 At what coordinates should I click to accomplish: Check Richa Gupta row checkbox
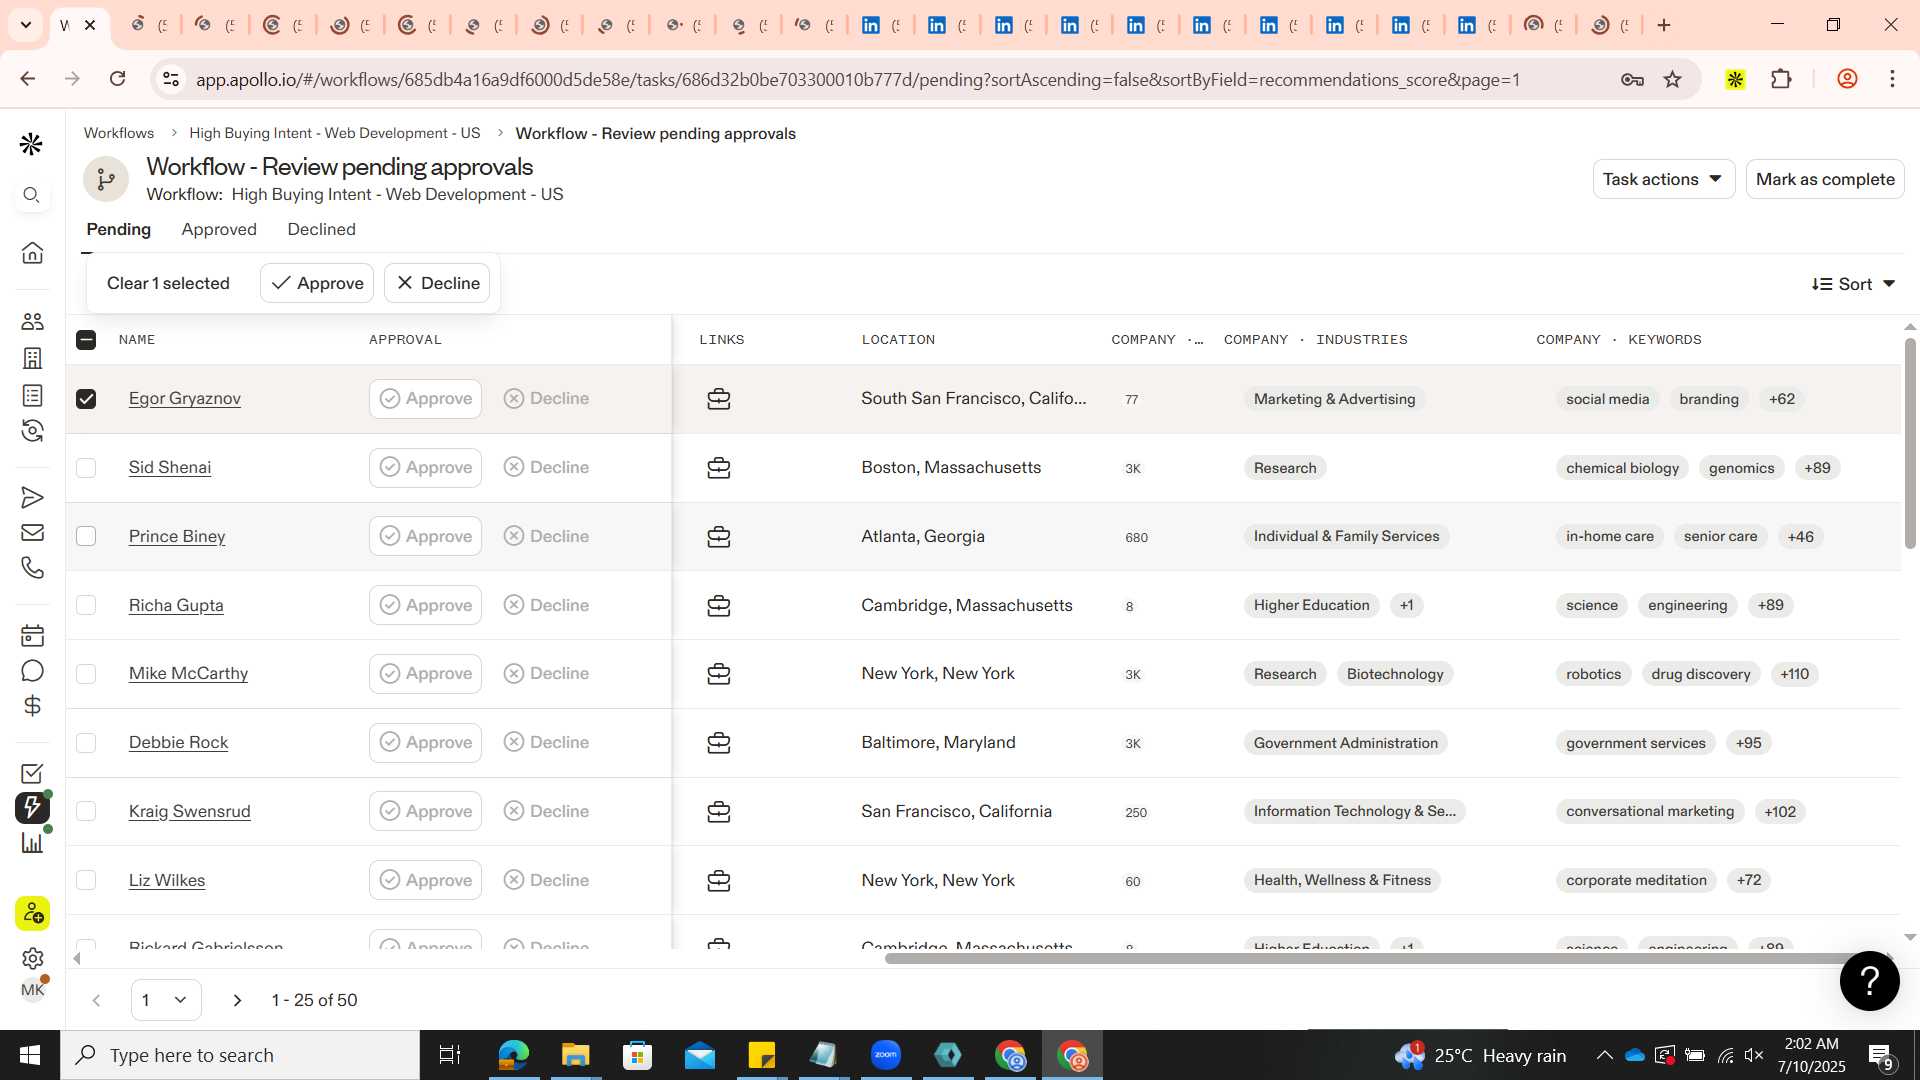[x=86, y=606]
